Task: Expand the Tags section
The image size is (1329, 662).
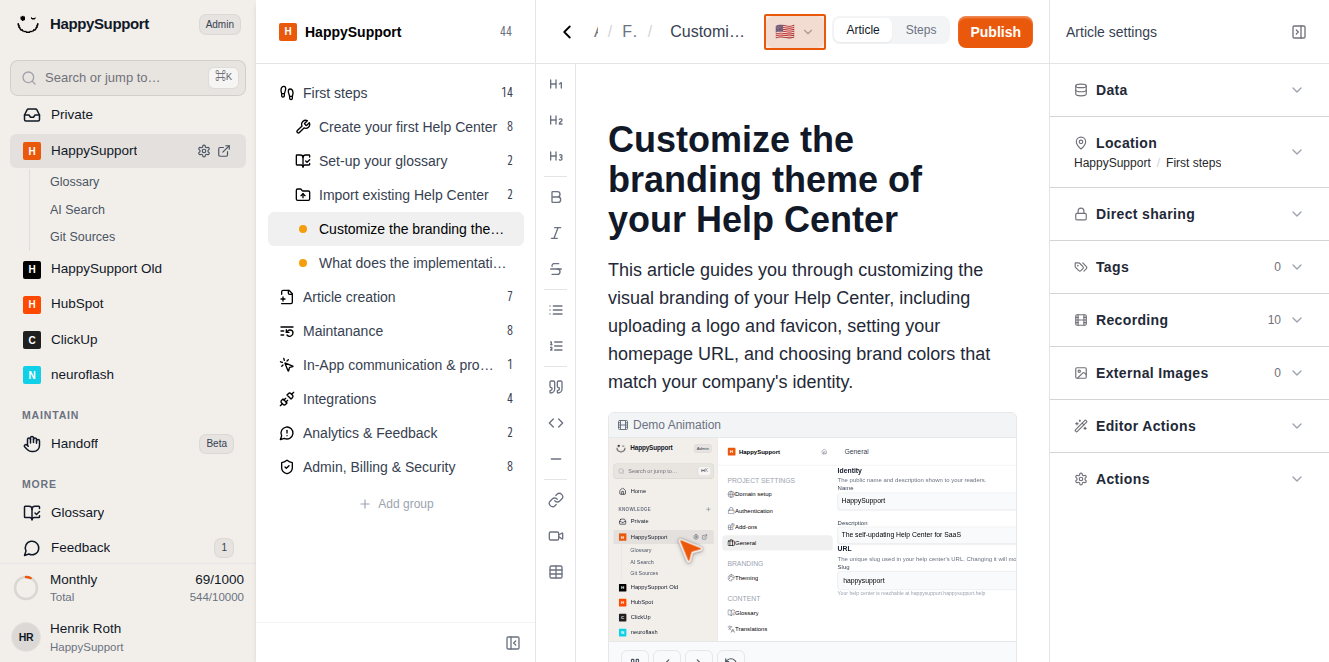Action: click(1189, 267)
